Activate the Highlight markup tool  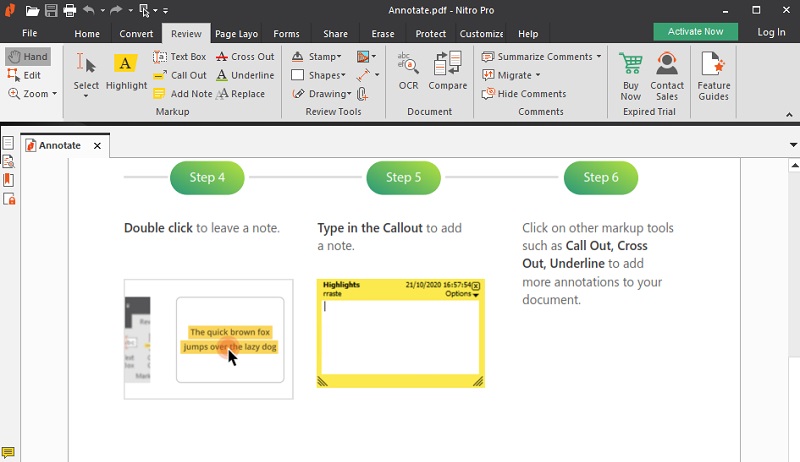click(126, 71)
